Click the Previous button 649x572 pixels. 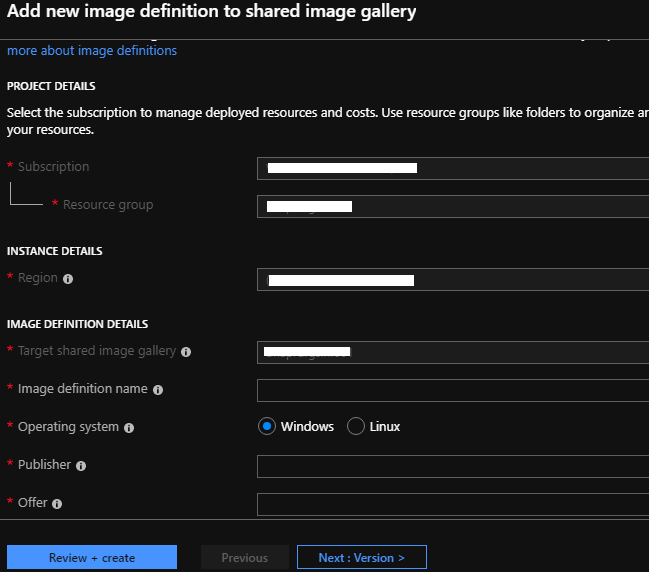pos(244,557)
